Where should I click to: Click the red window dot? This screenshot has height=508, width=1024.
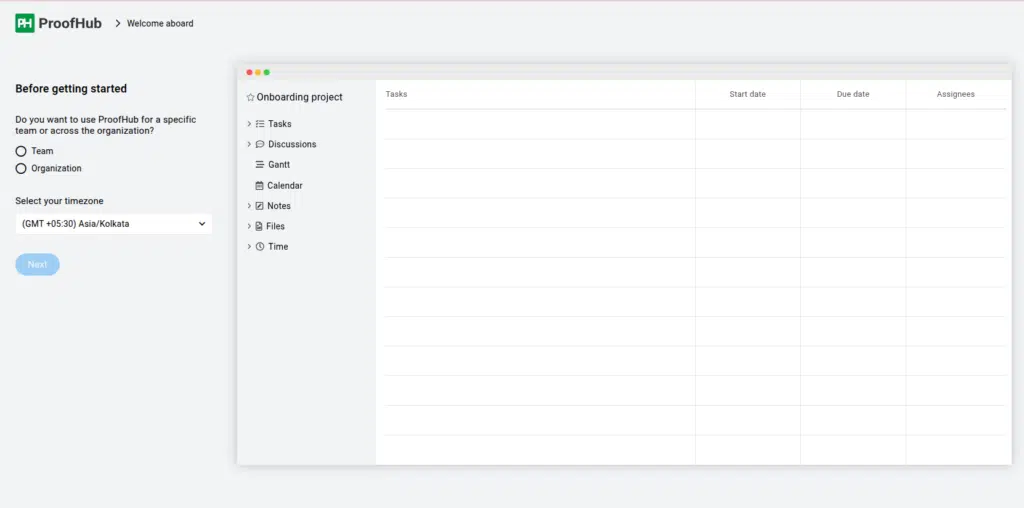[x=249, y=72]
